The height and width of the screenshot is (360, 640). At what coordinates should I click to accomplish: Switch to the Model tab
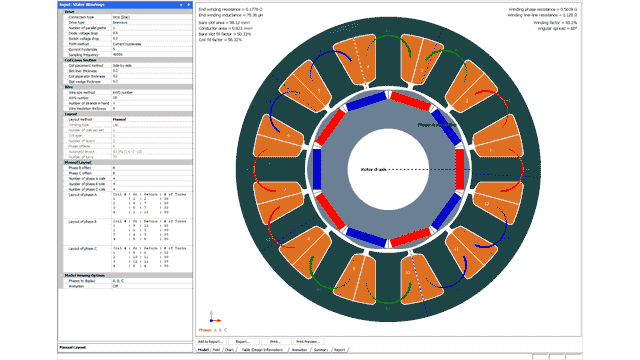pos(203,350)
